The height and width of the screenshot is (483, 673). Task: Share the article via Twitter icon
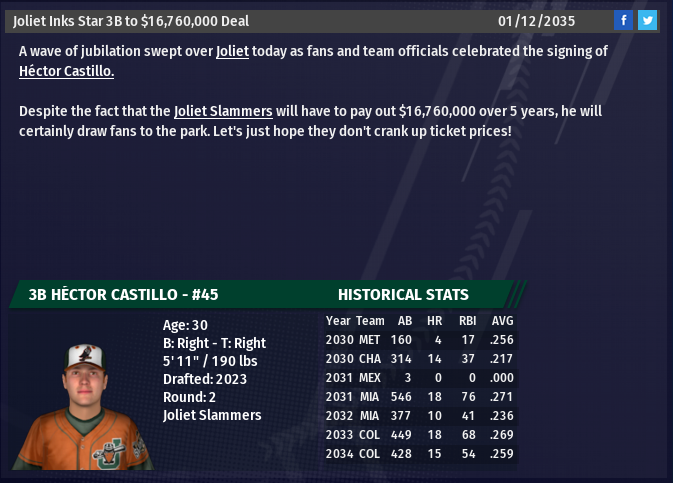[x=647, y=20]
